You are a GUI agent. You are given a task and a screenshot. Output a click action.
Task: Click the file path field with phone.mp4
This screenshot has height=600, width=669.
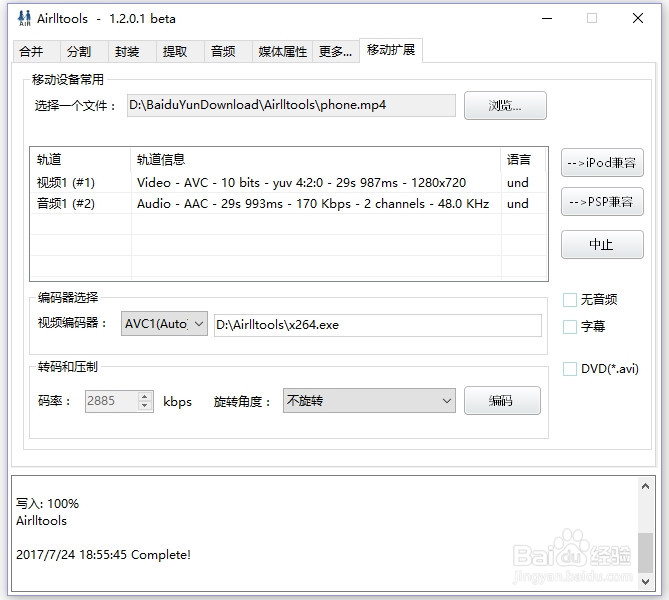pos(291,105)
